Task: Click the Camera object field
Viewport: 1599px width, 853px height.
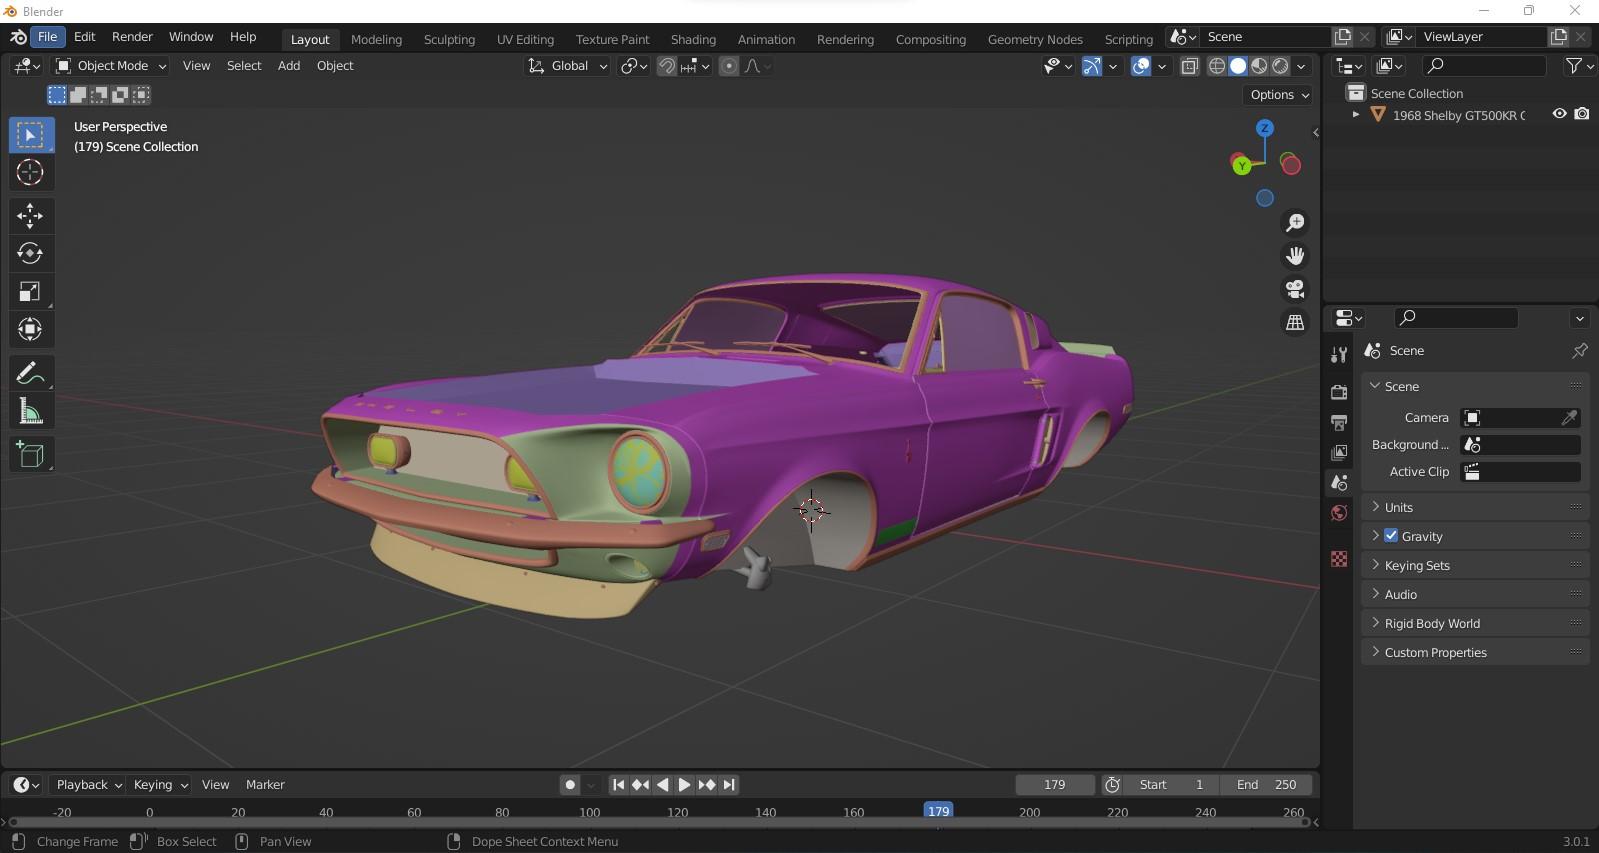Action: click(1520, 418)
